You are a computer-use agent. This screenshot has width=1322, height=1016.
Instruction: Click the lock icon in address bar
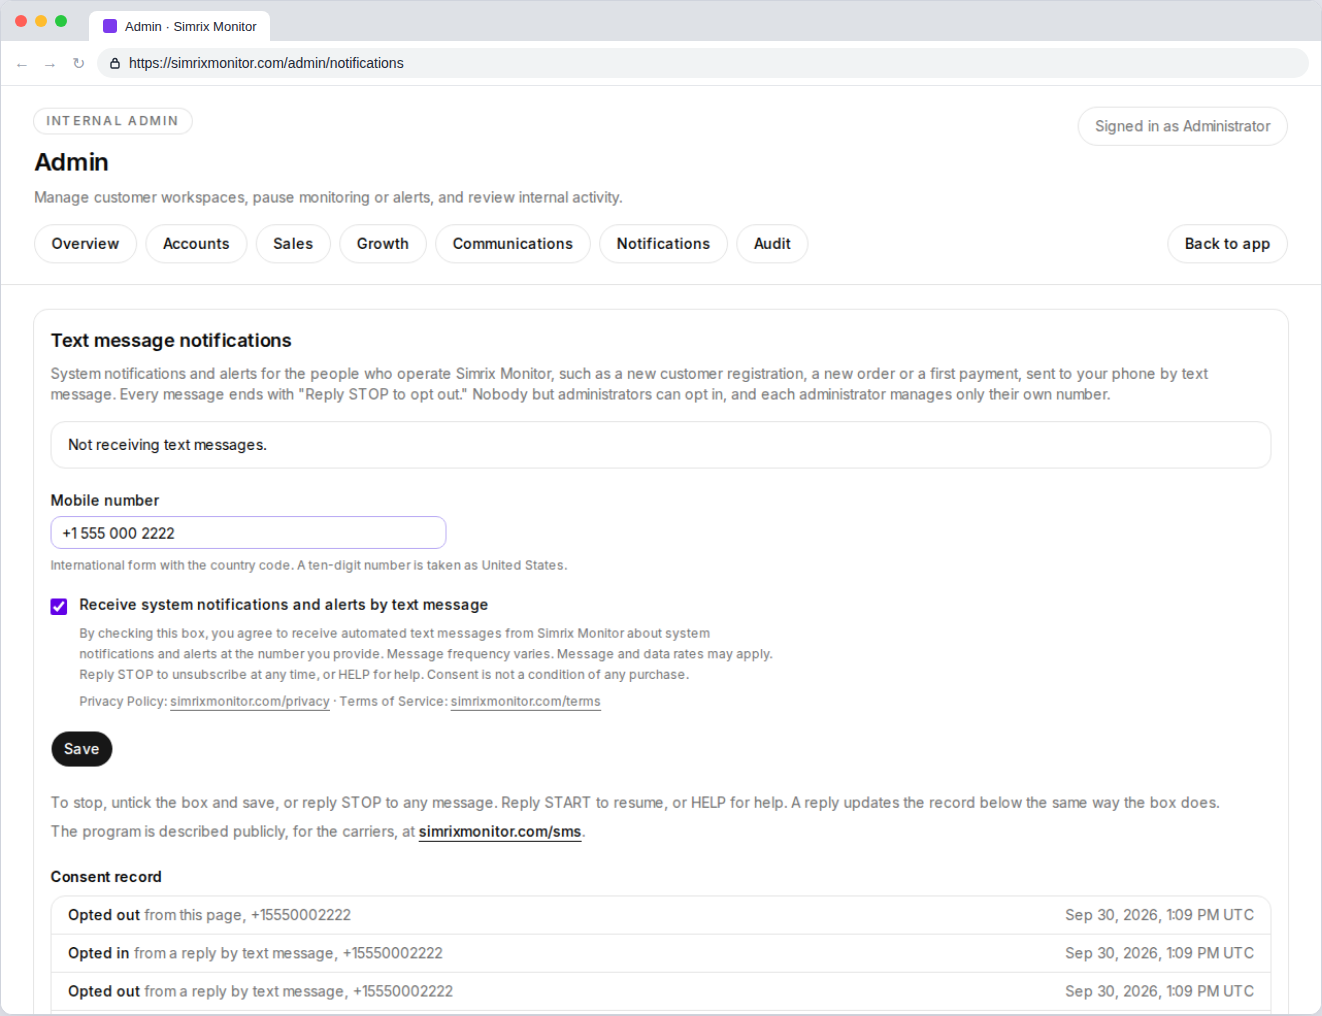point(115,63)
